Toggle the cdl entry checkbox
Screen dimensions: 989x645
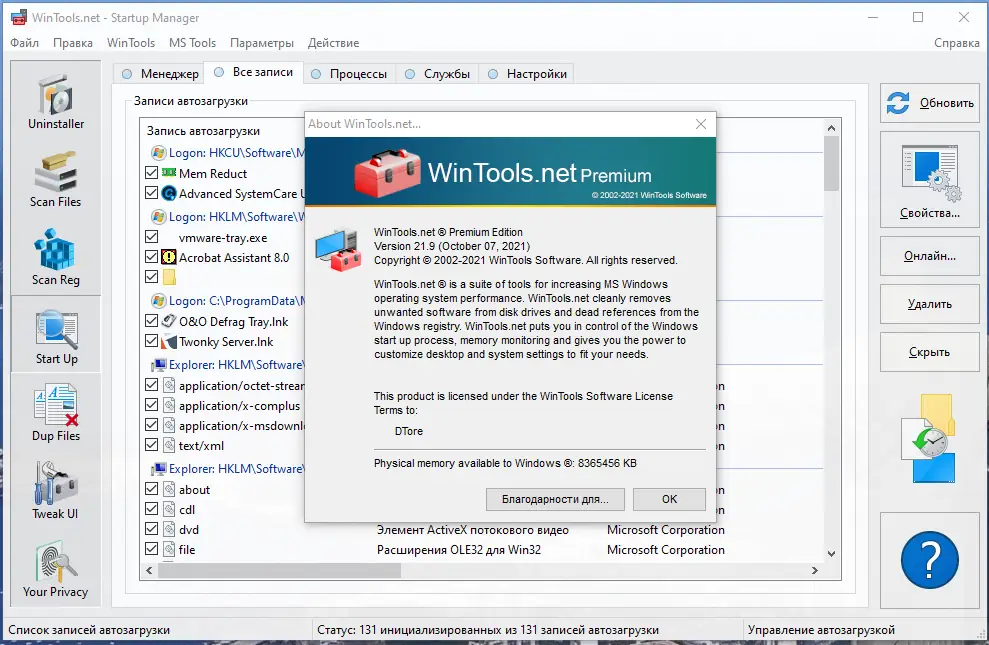pos(151,508)
